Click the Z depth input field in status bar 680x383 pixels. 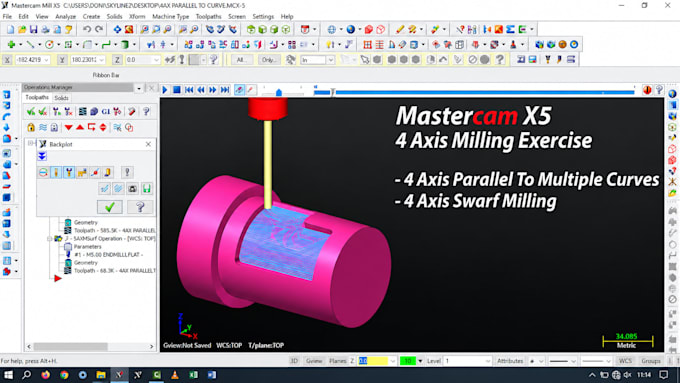[x=373, y=361]
